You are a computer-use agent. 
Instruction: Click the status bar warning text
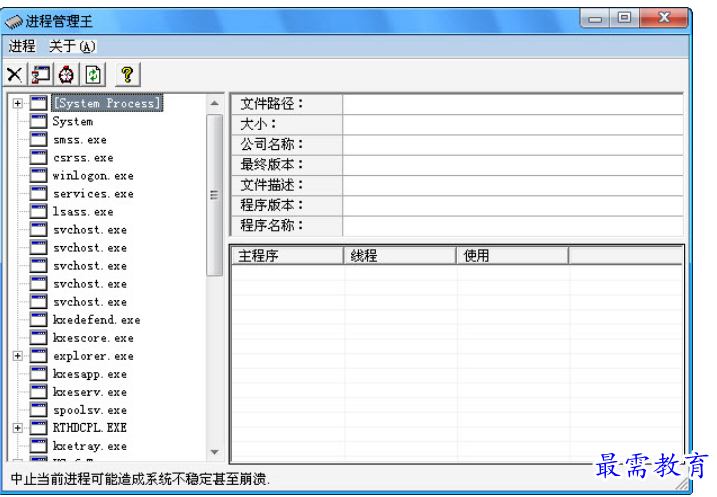[140, 479]
